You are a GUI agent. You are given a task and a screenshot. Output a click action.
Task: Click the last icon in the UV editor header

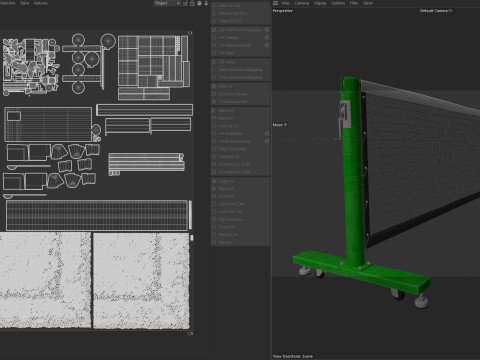pyautogui.click(x=206, y=3)
